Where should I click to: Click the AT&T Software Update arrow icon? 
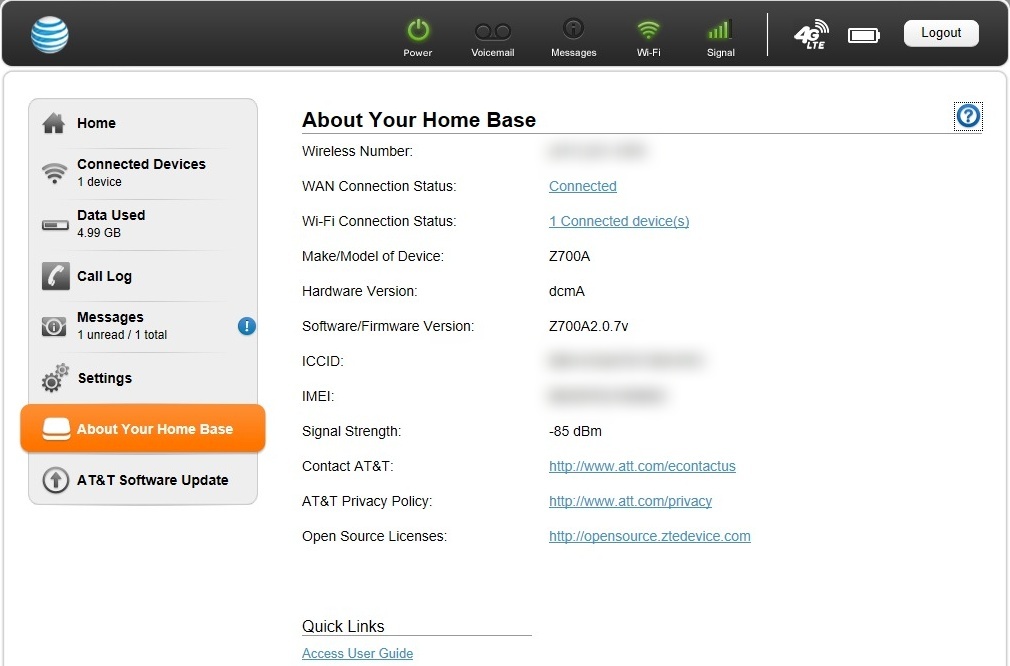[56, 480]
